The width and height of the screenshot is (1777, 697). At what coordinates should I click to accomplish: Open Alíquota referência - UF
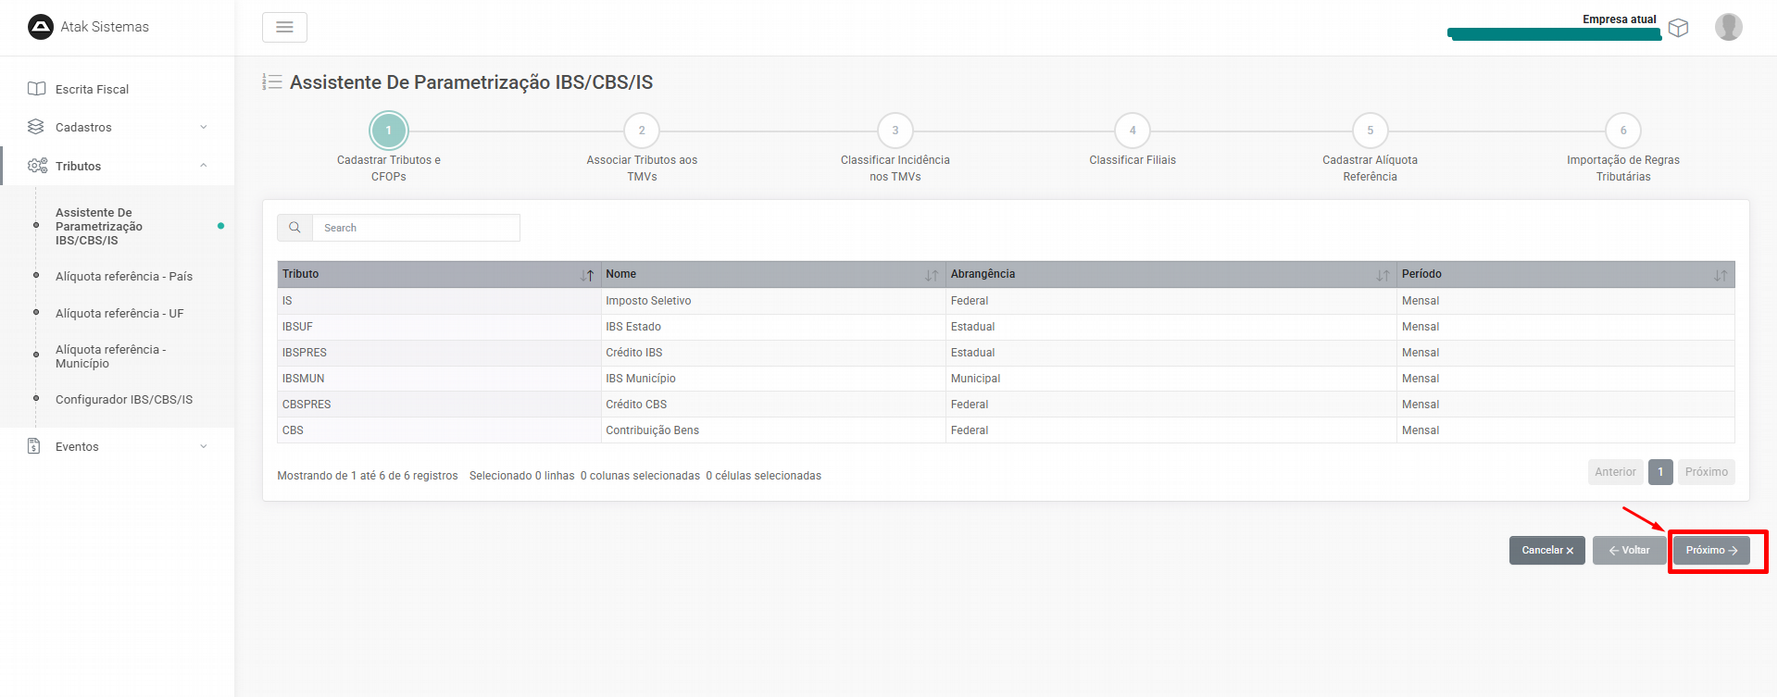pyautogui.click(x=119, y=313)
